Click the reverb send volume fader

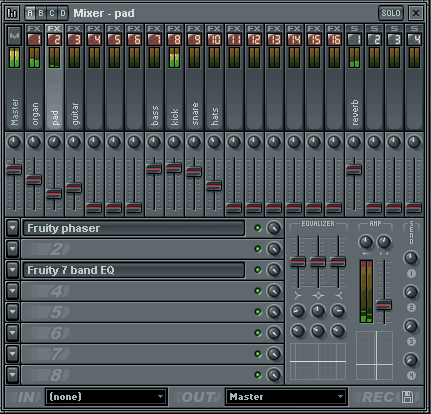[354, 170]
